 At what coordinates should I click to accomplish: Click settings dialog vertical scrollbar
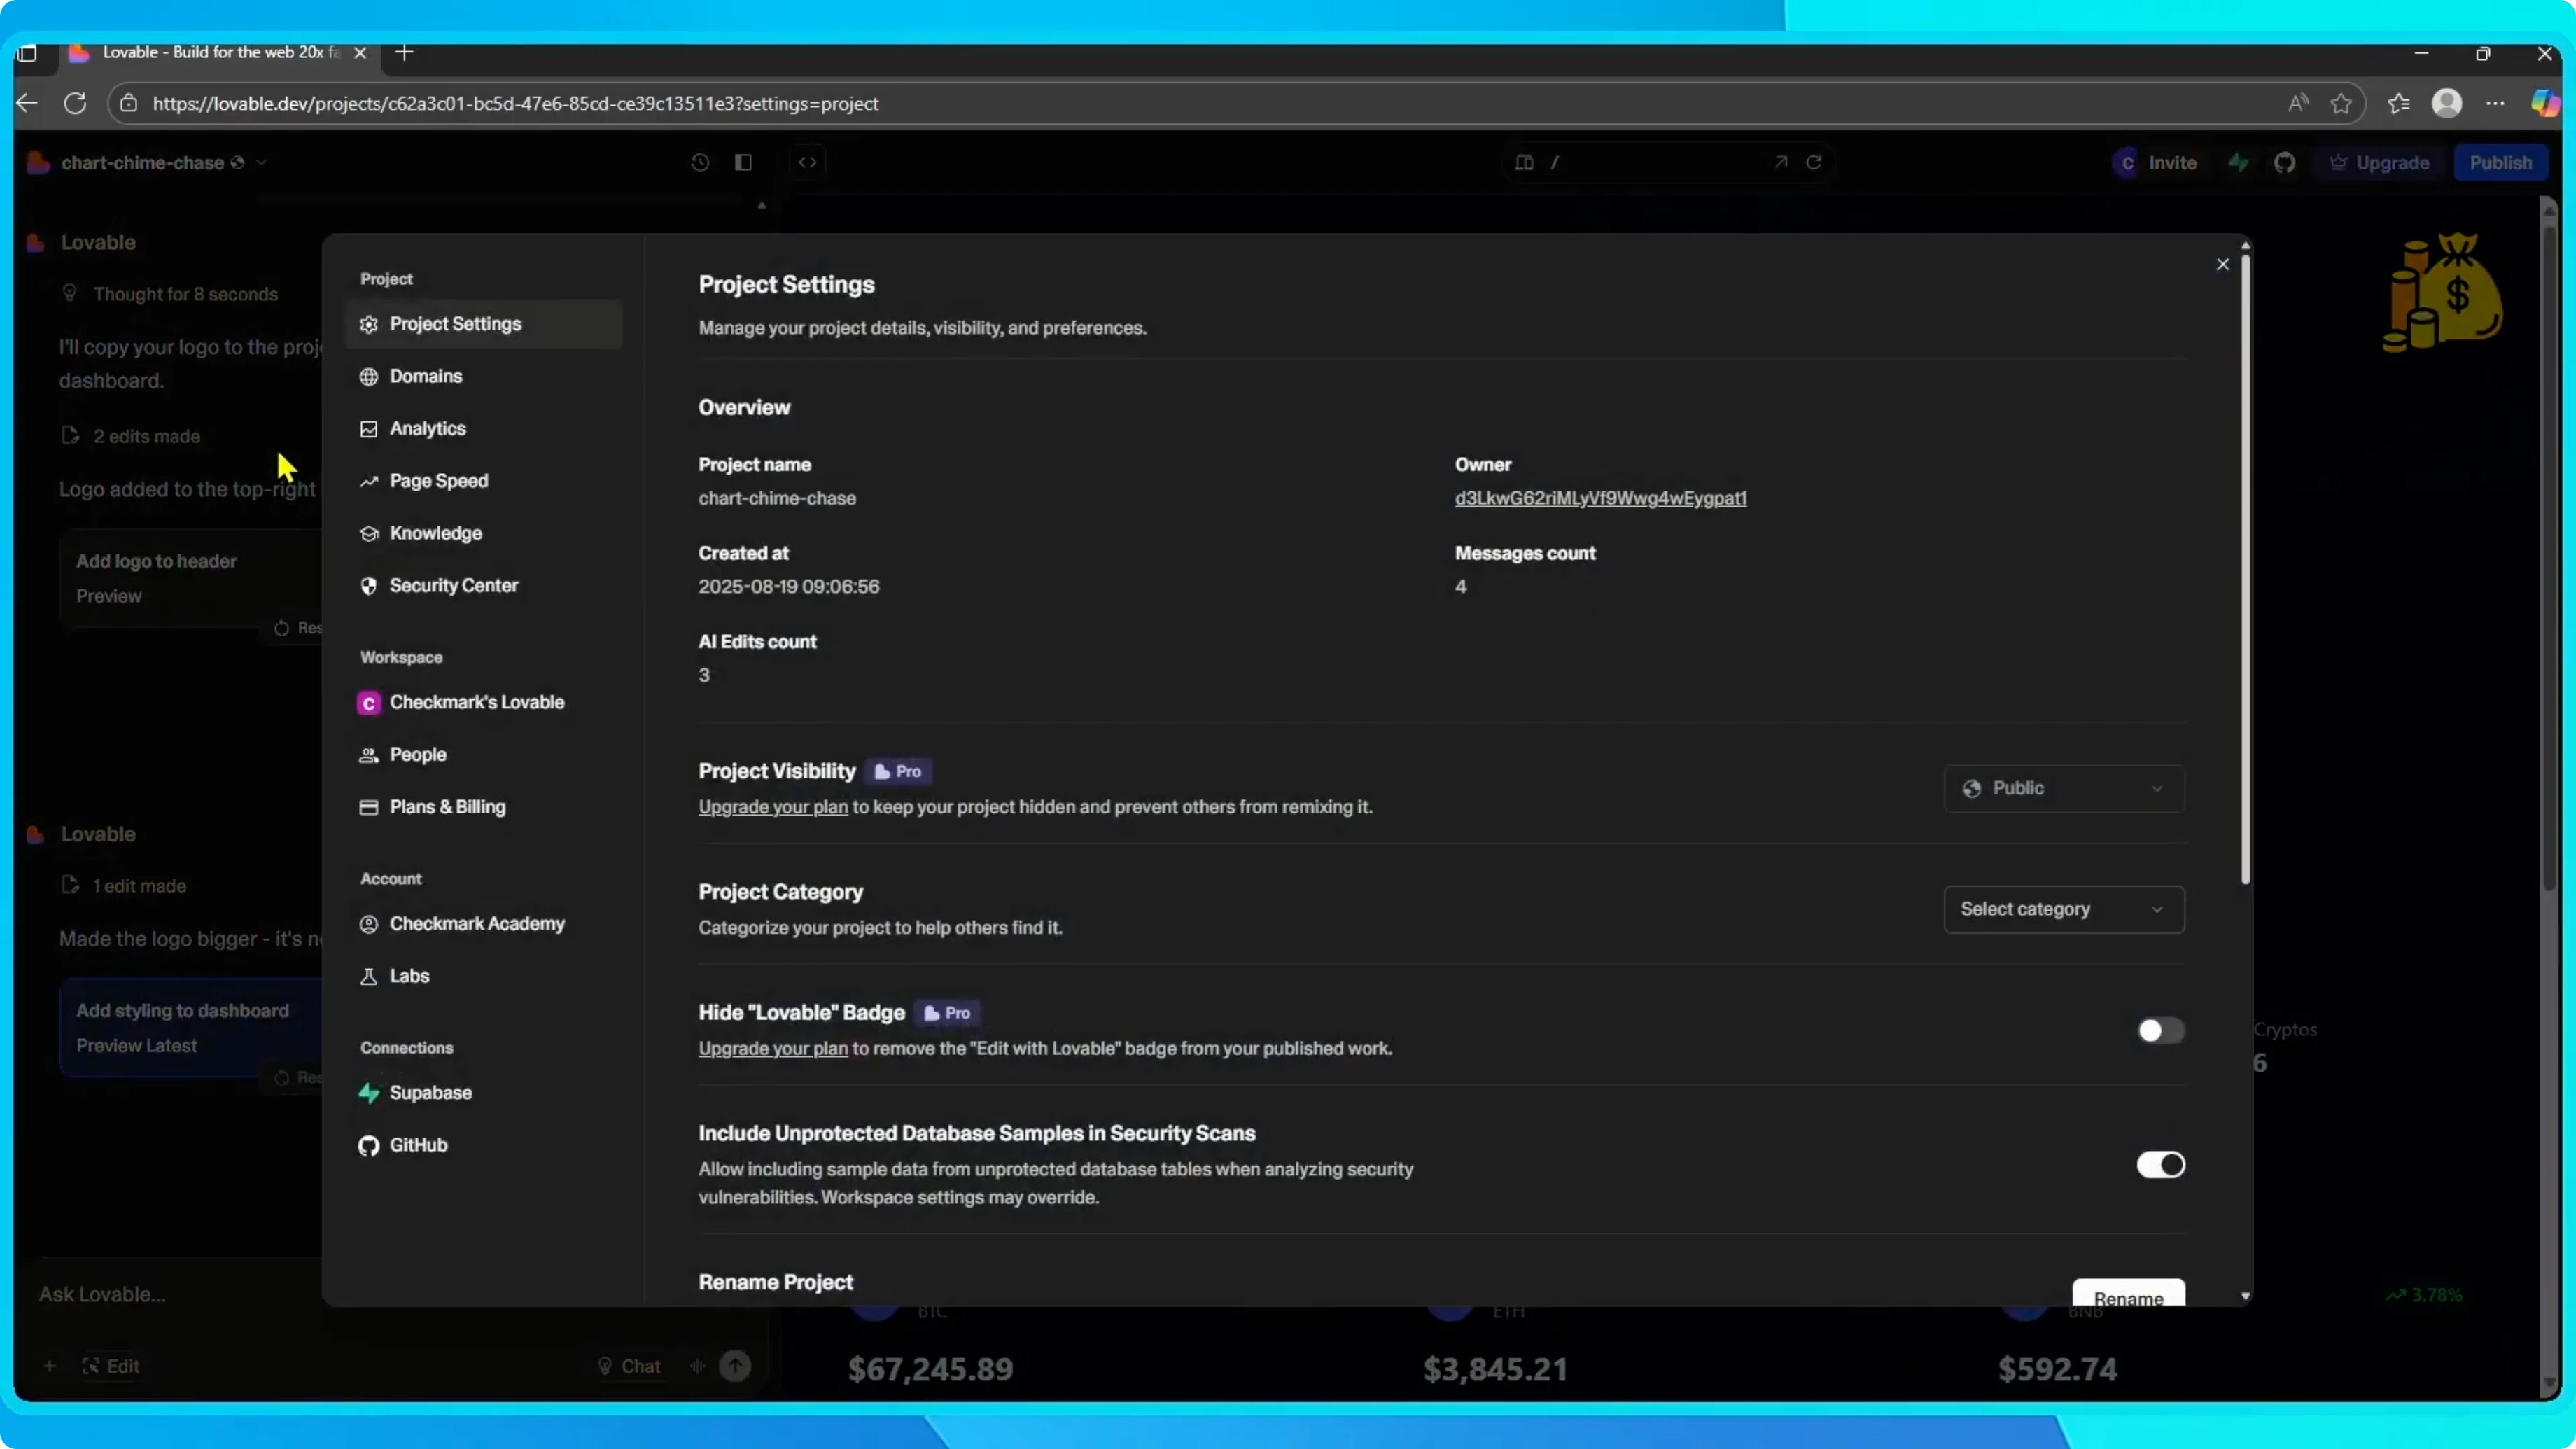pyautogui.click(x=2245, y=570)
